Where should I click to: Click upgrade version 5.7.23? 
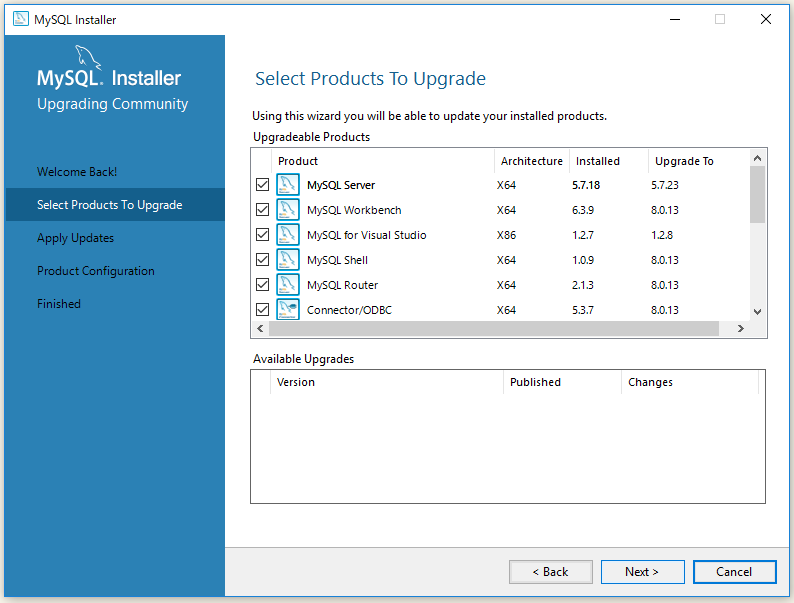[x=665, y=185]
